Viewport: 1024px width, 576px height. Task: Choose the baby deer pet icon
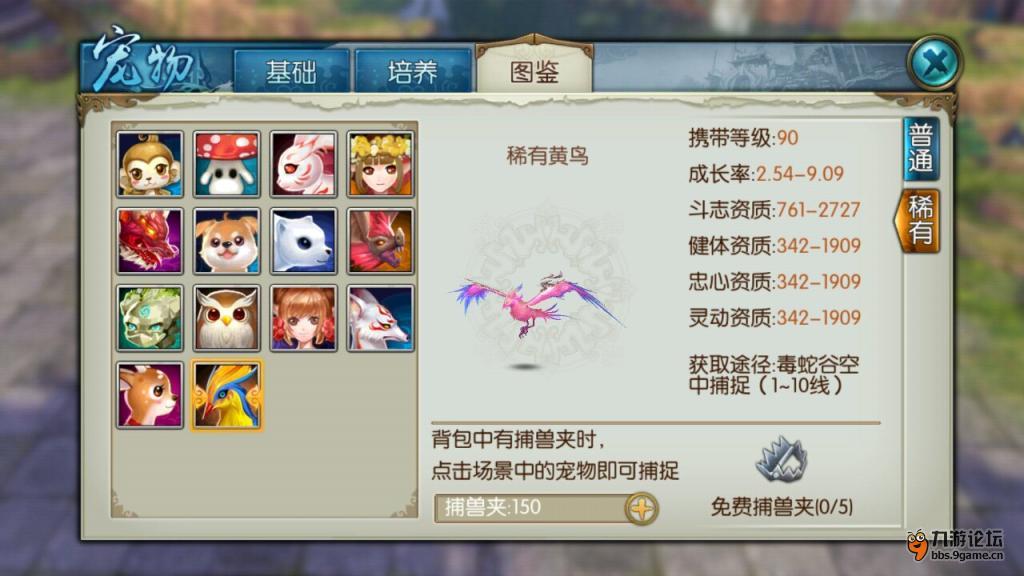150,395
